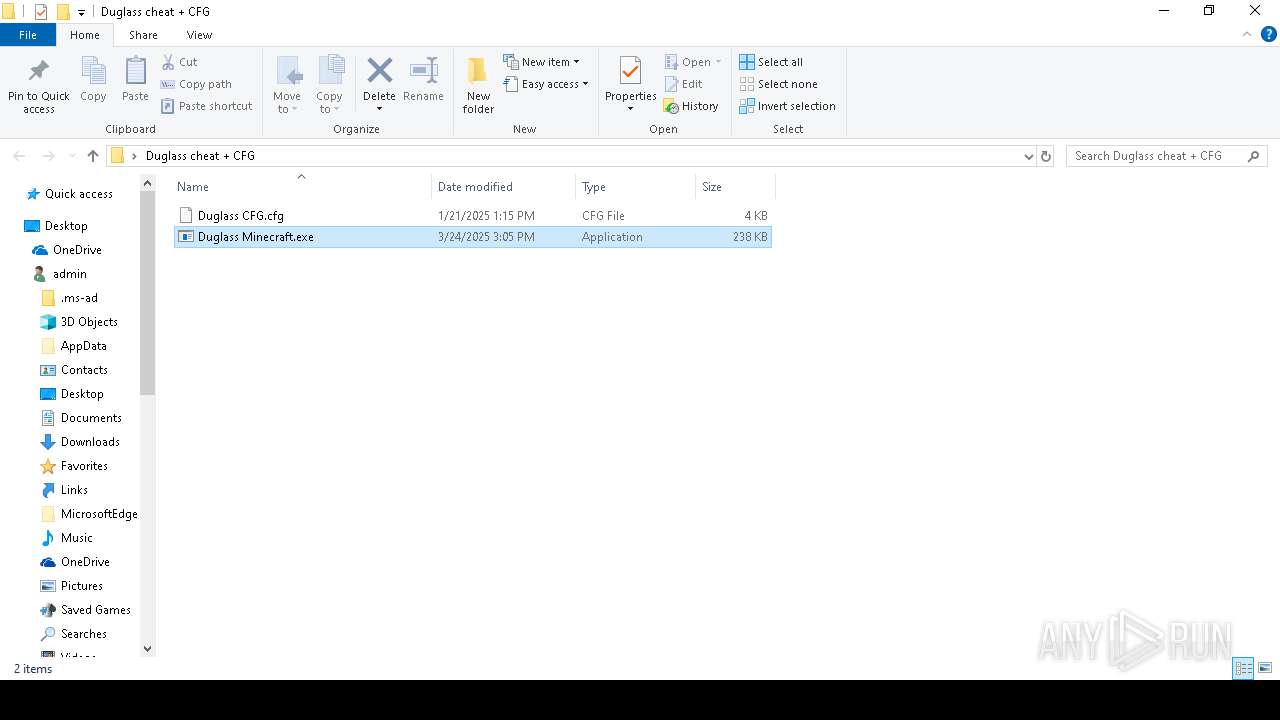
Task: Select Copy path in the ribbon
Action: click(197, 84)
